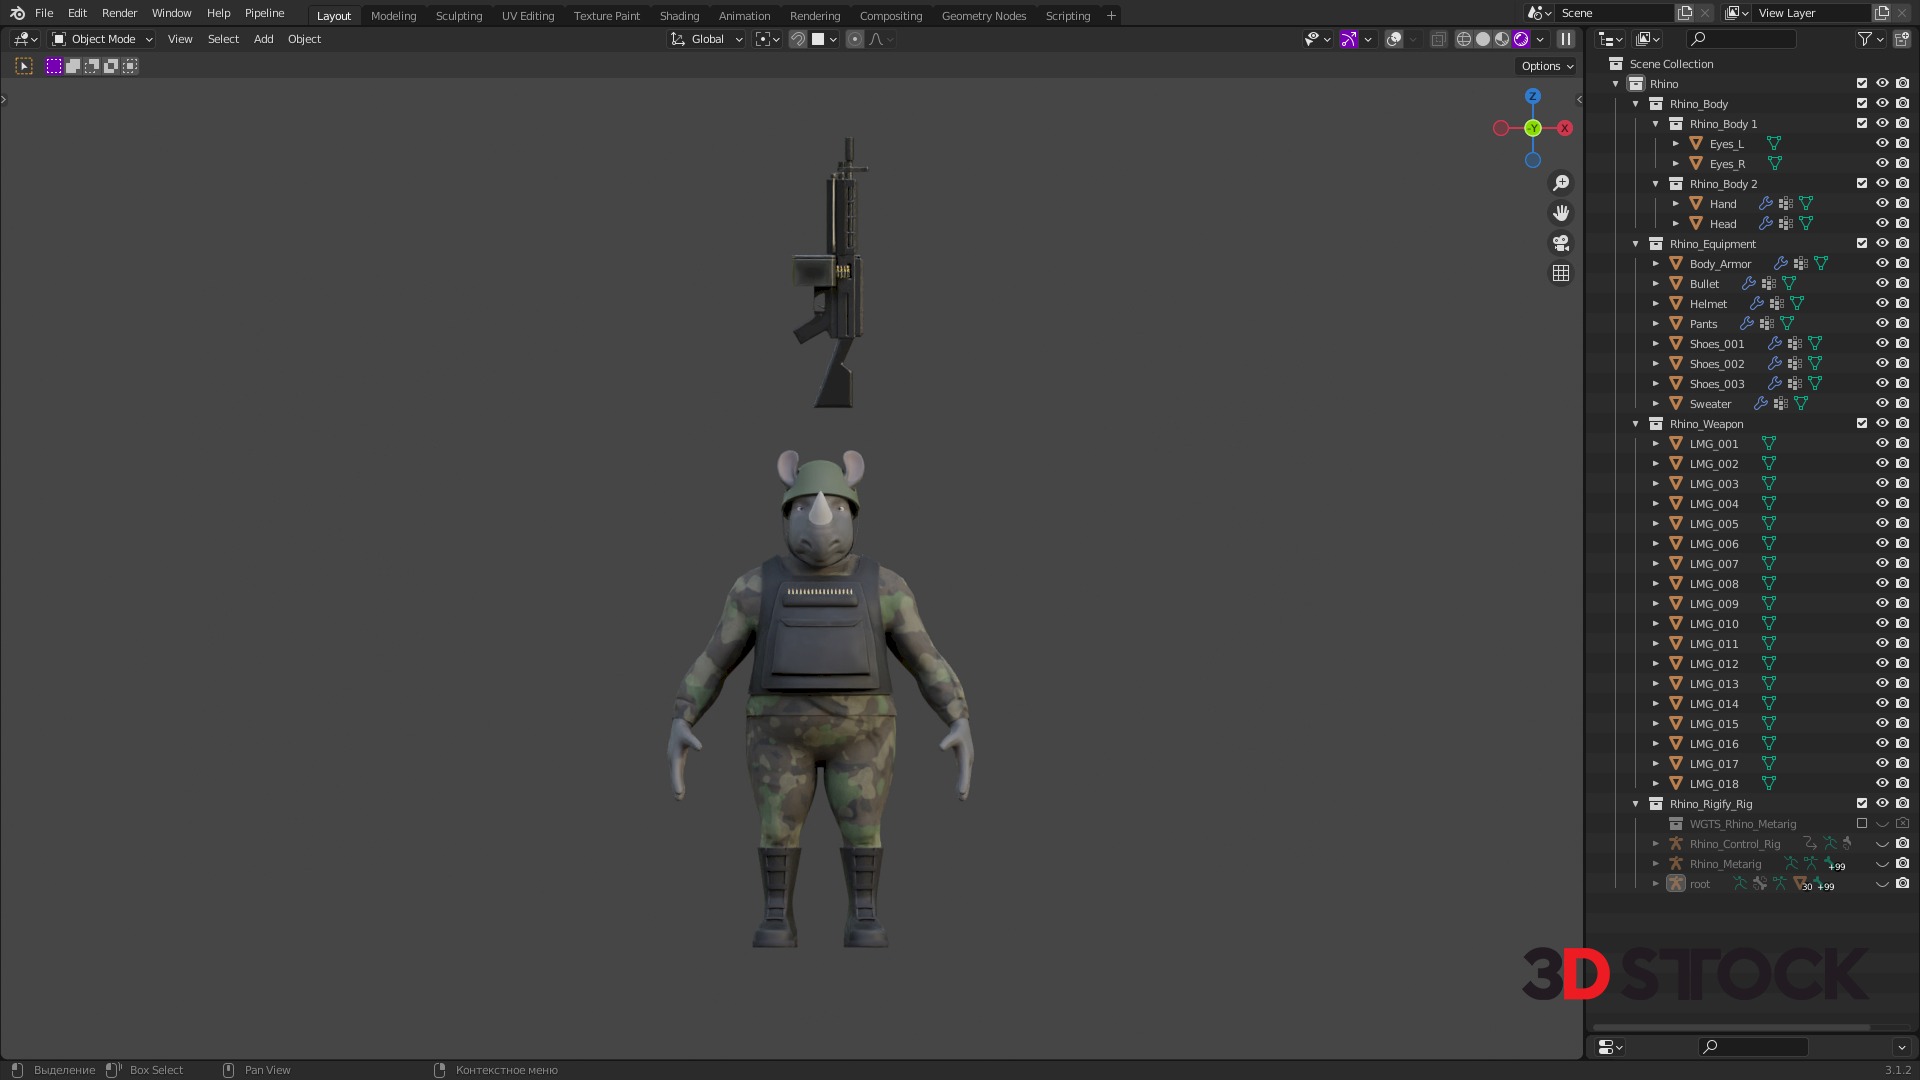Screen dimensions: 1920x1080
Task: Open the Global transform orientation dropdown
Action: (707, 39)
